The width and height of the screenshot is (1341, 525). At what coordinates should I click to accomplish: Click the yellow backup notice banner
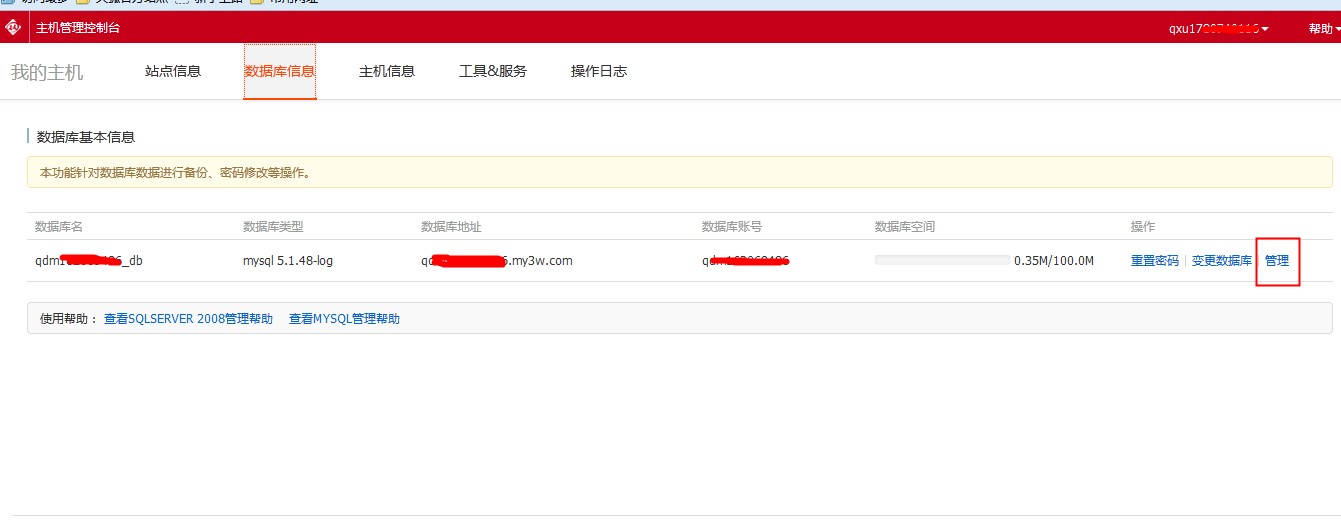click(x=679, y=173)
